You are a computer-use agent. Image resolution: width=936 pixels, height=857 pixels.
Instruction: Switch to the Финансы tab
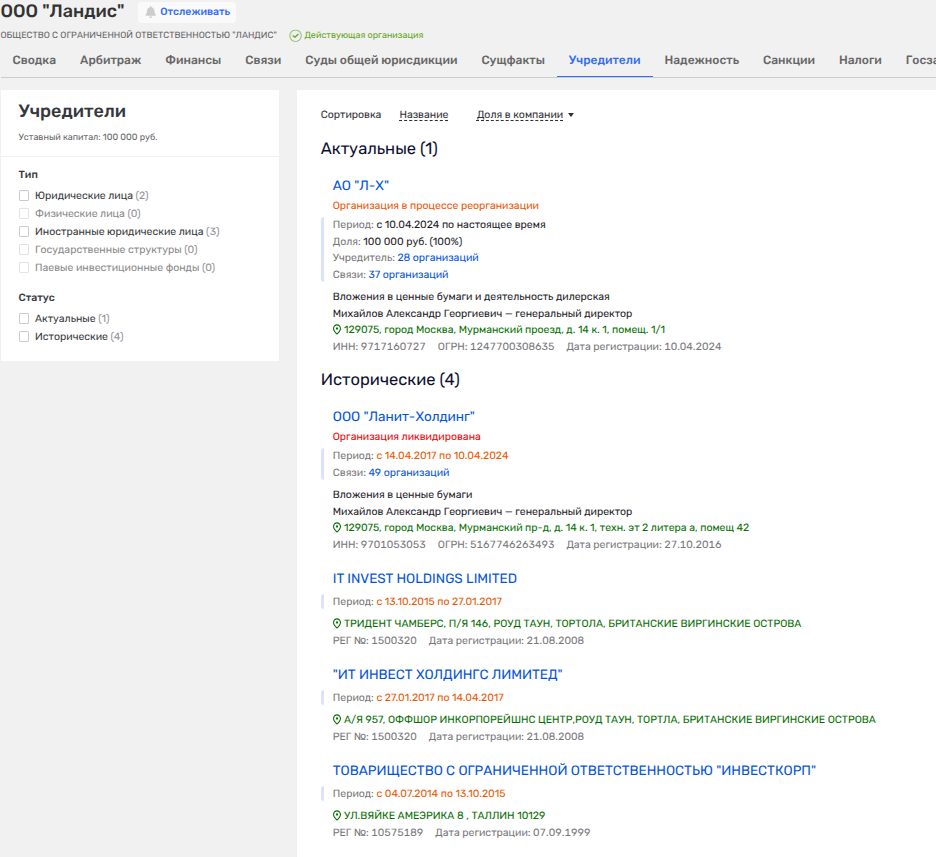pyautogui.click(x=193, y=60)
